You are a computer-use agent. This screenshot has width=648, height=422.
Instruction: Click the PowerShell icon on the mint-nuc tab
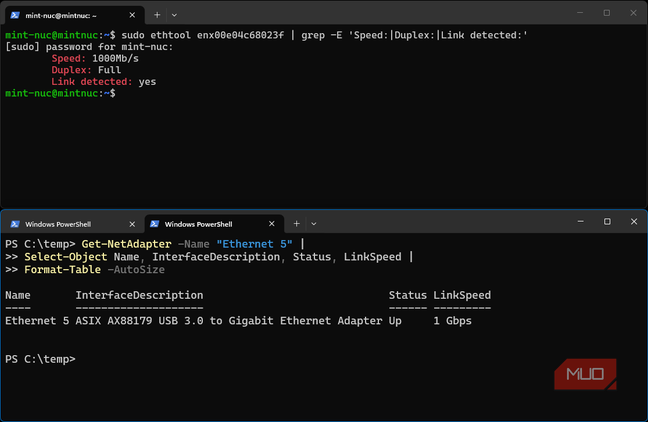coord(15,15)
